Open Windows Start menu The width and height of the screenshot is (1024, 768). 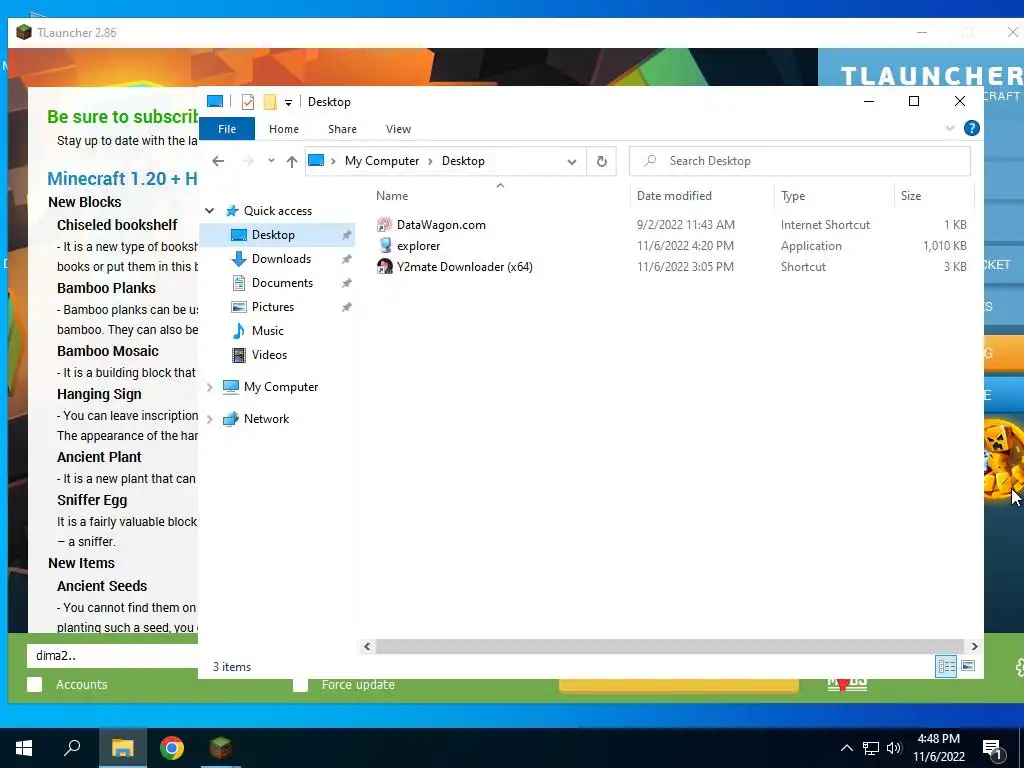pyautogui.click(x=24, y=748)
